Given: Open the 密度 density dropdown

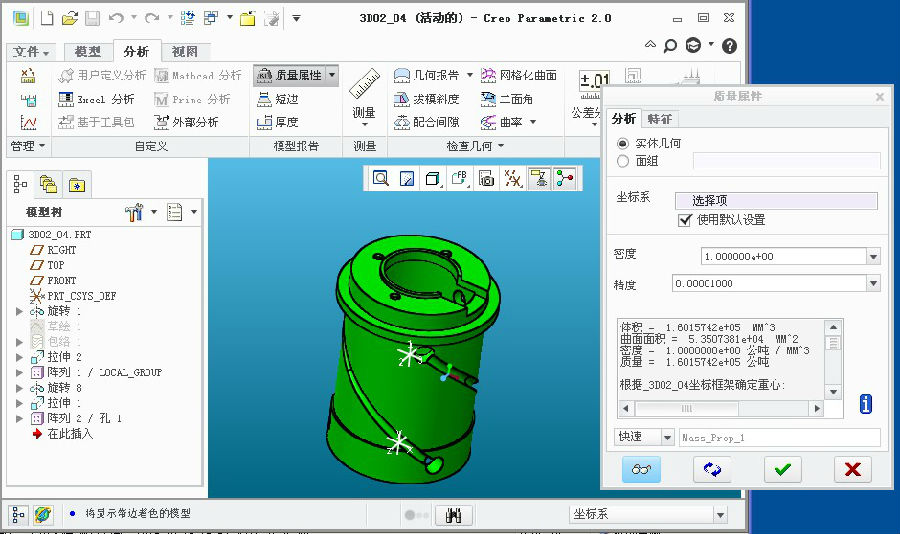Looking at the screenshot, I should 873,257.
